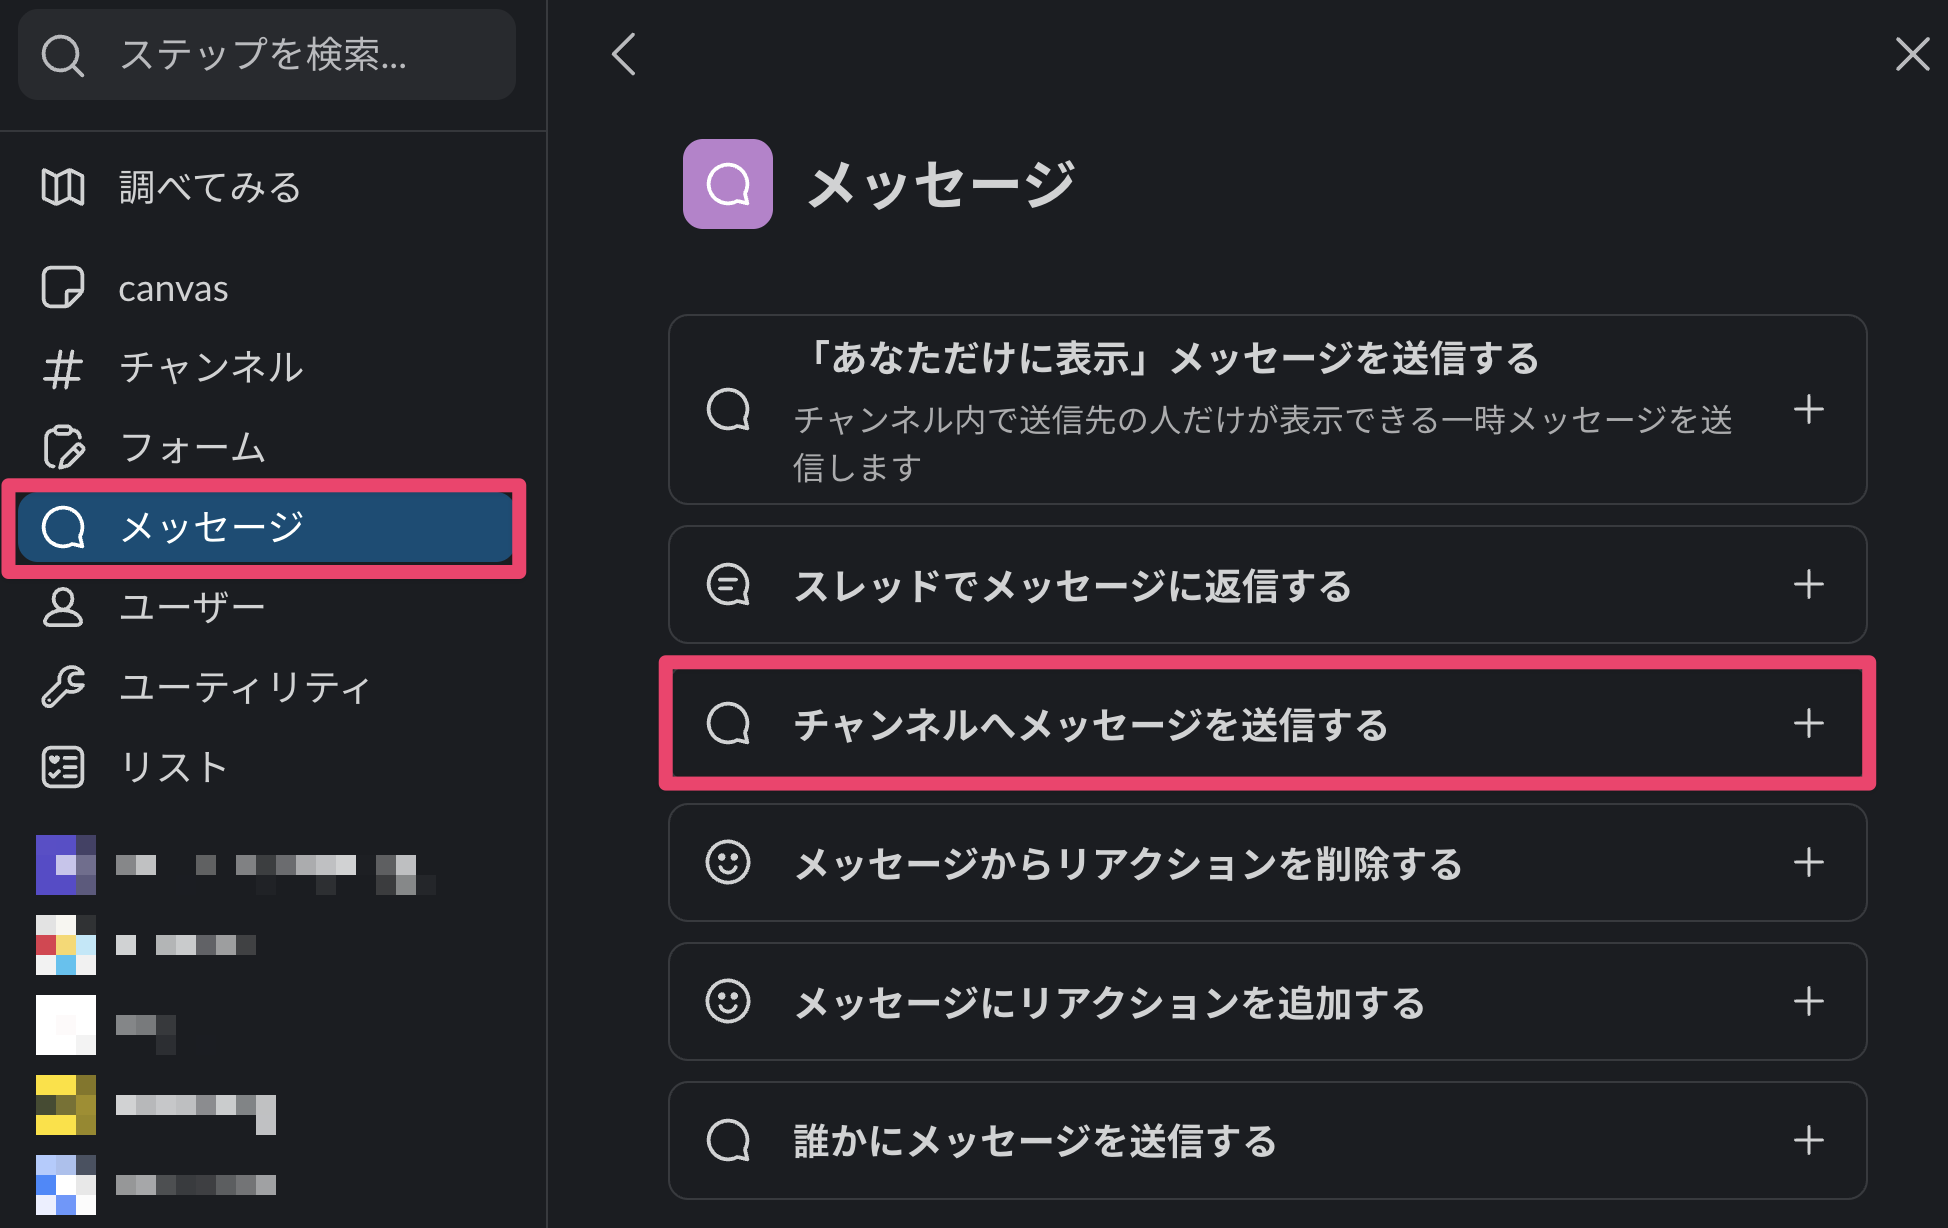Open the リスト checklist icon
Image resolution: width=1948 pixels, height=1228 pixels.
63,767
